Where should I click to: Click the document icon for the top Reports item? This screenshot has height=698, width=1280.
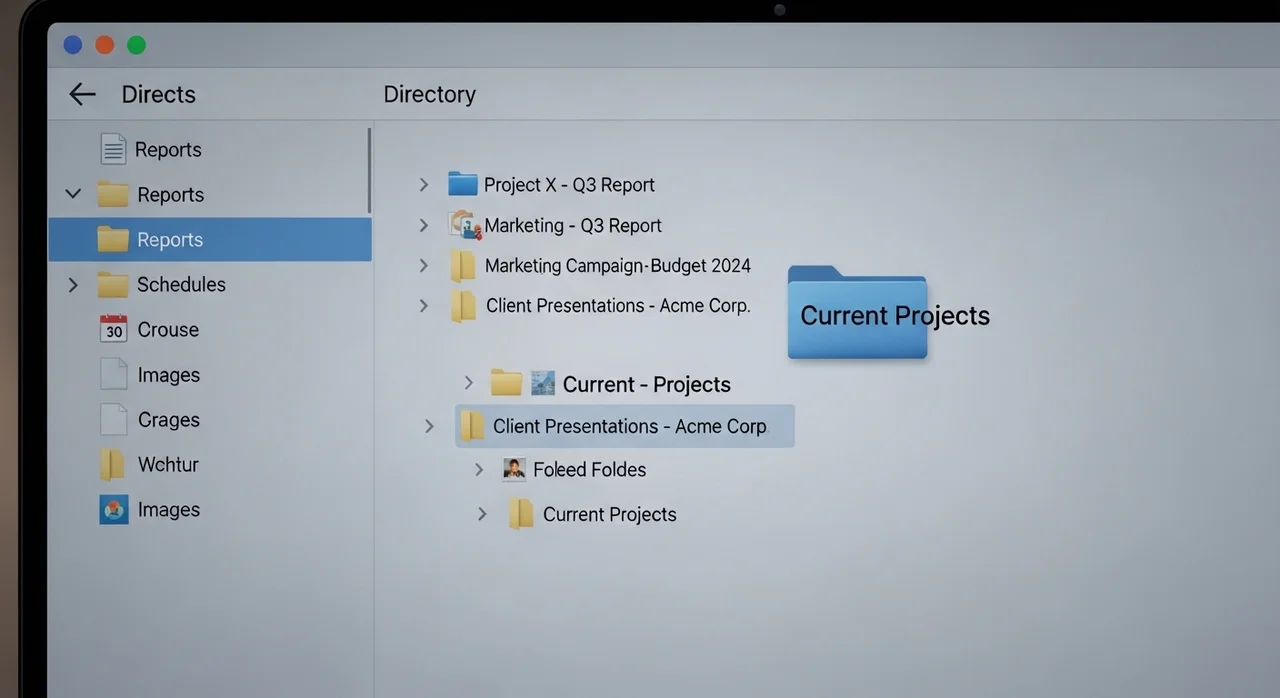[114, 149]
